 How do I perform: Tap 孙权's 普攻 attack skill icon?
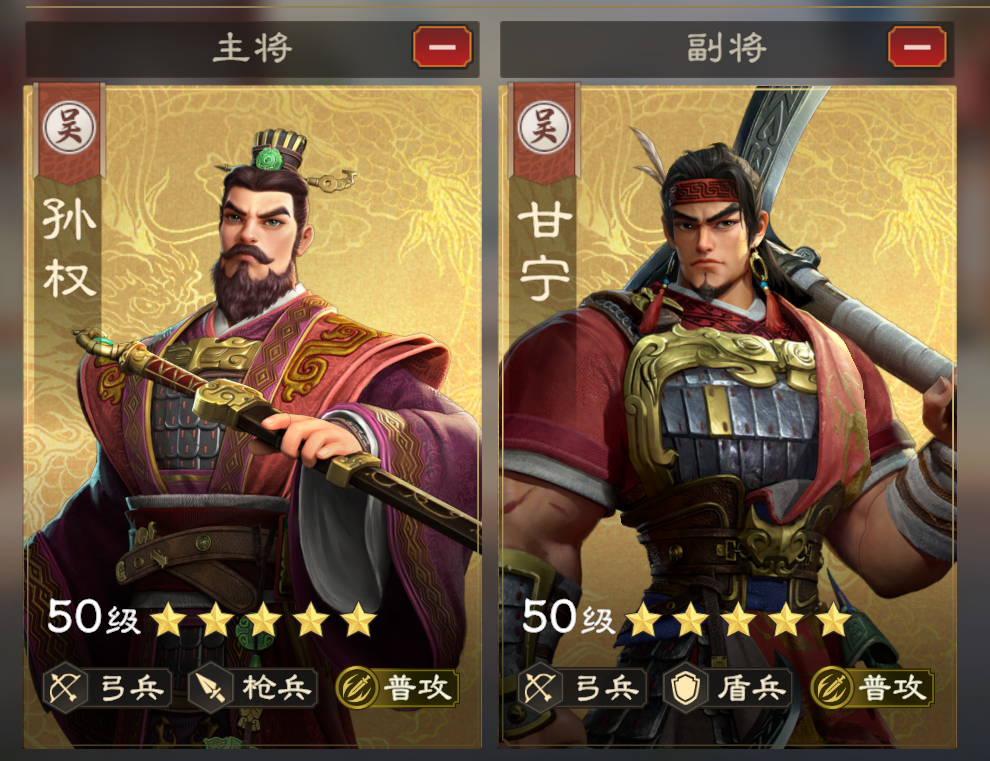357,688
